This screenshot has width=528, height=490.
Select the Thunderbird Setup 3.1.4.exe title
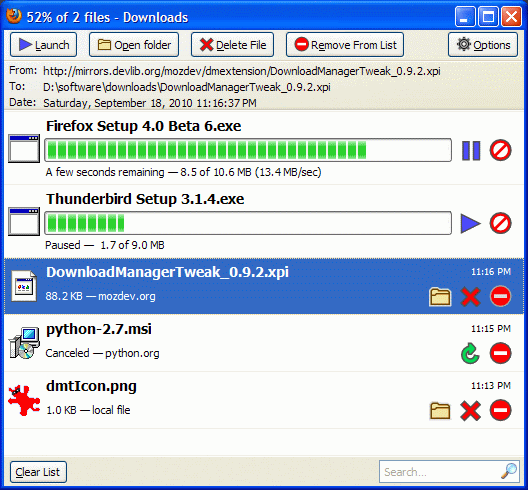pyautogui.click(x=145, y=199)
